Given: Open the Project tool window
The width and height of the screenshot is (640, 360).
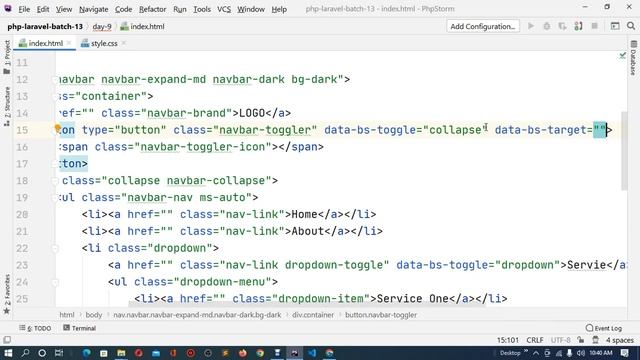Looking at the screenshot, I should 7,57.
